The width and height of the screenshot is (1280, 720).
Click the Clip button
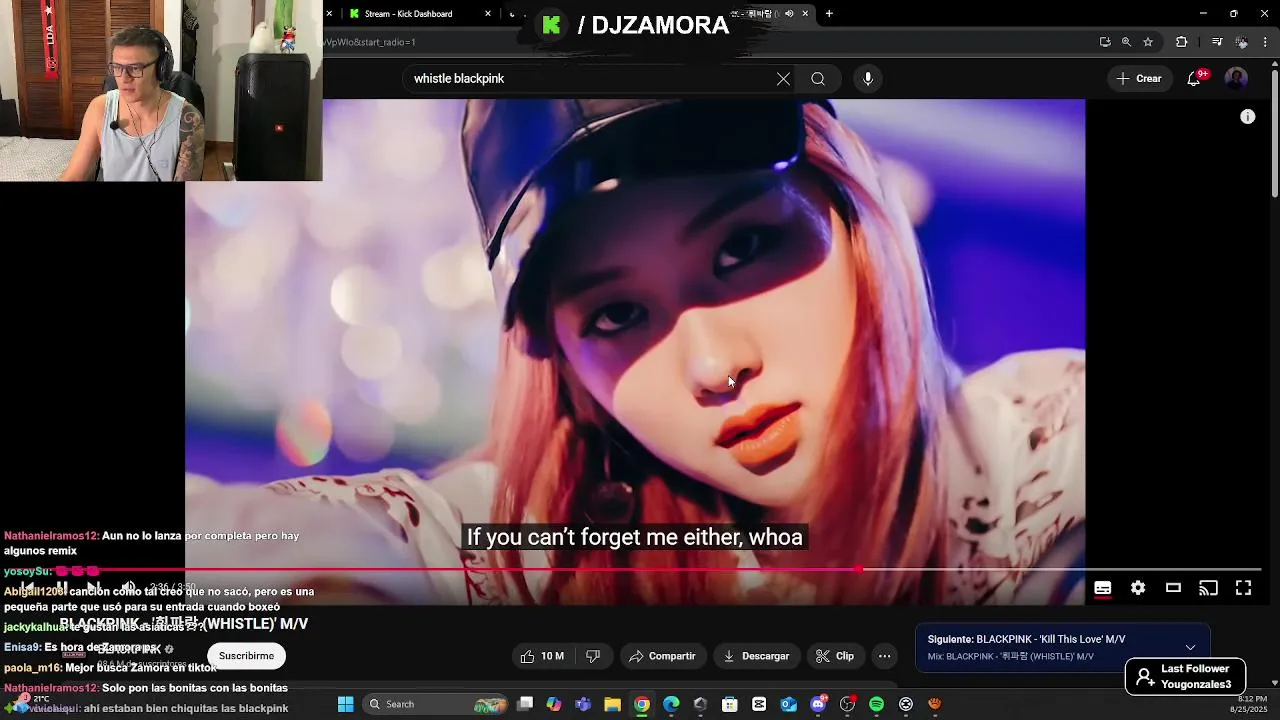tap(834, 656)
